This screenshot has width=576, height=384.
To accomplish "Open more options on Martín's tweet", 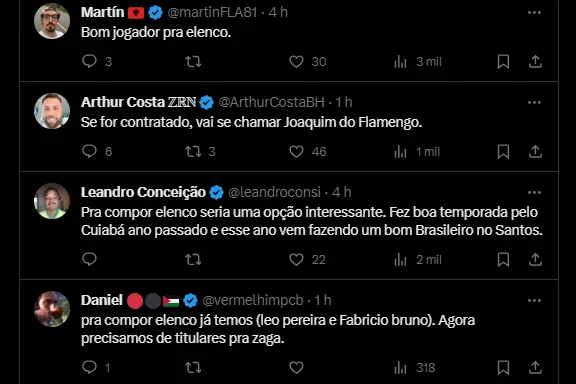I will click(534, 12).
